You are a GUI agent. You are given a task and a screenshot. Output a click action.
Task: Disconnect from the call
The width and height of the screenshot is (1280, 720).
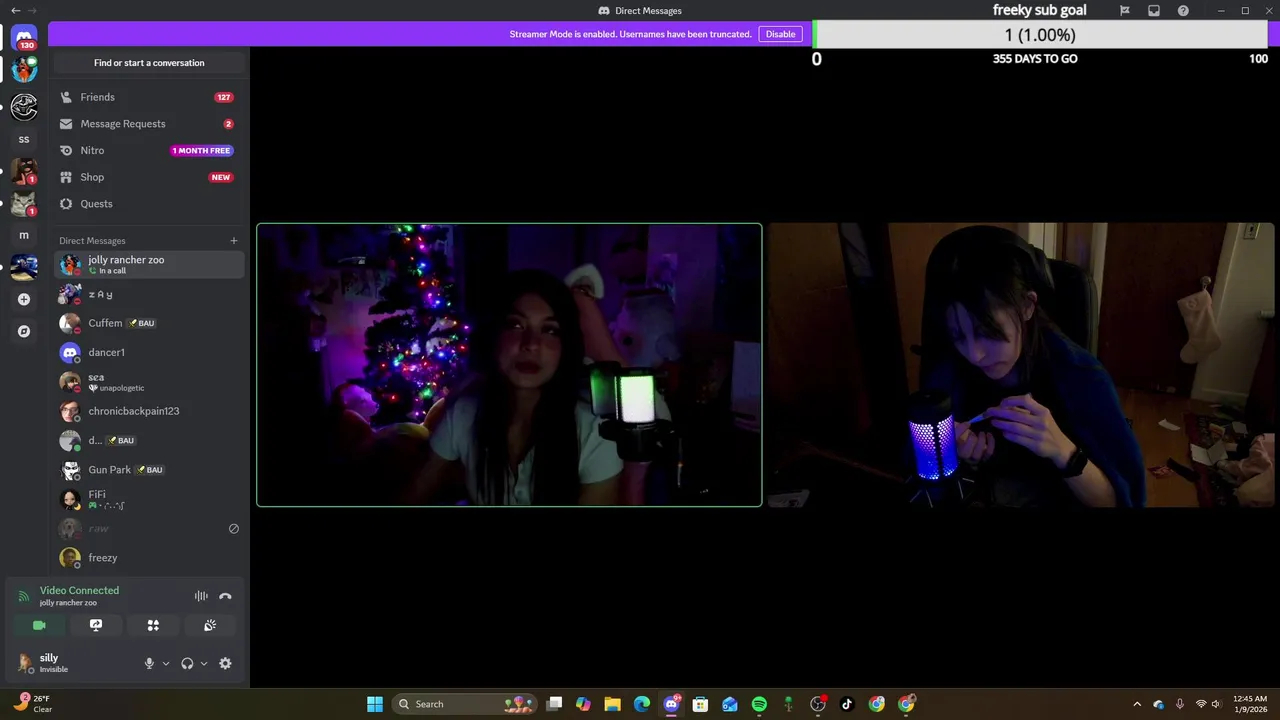tap(225, 596)
